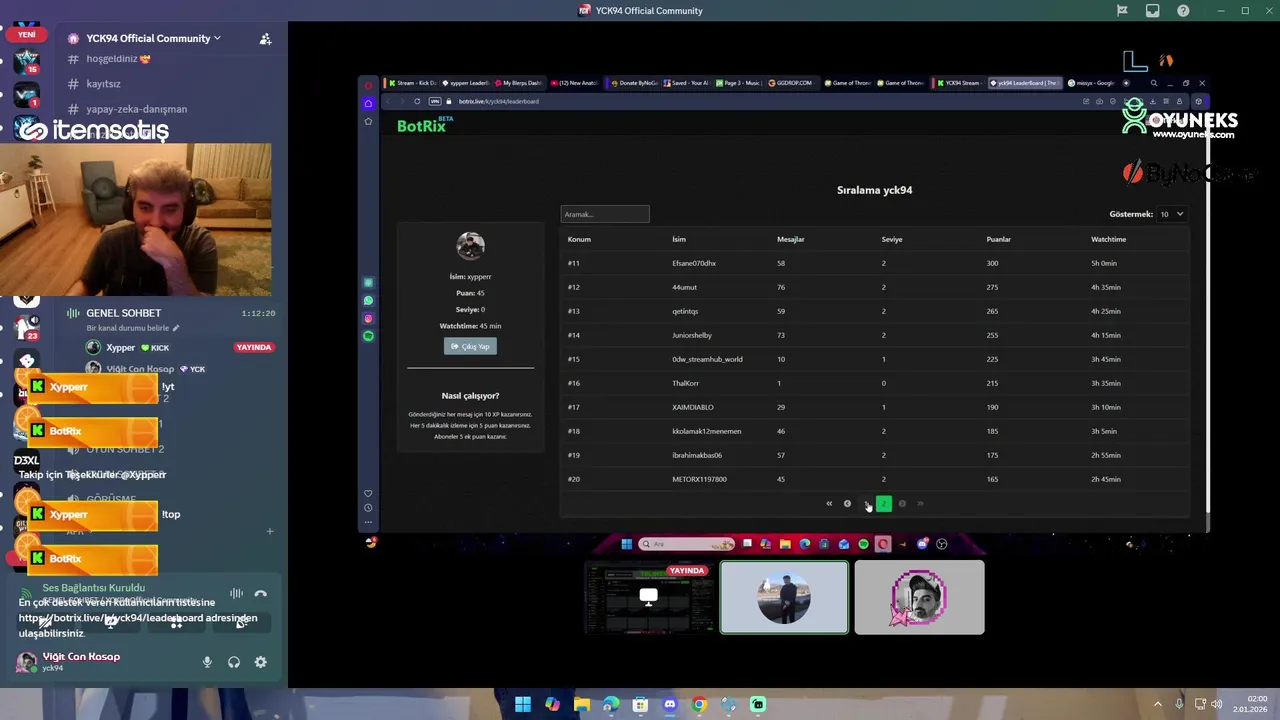
Task: Open the hoşgeldiniz channel
Action: click(119, 59)
